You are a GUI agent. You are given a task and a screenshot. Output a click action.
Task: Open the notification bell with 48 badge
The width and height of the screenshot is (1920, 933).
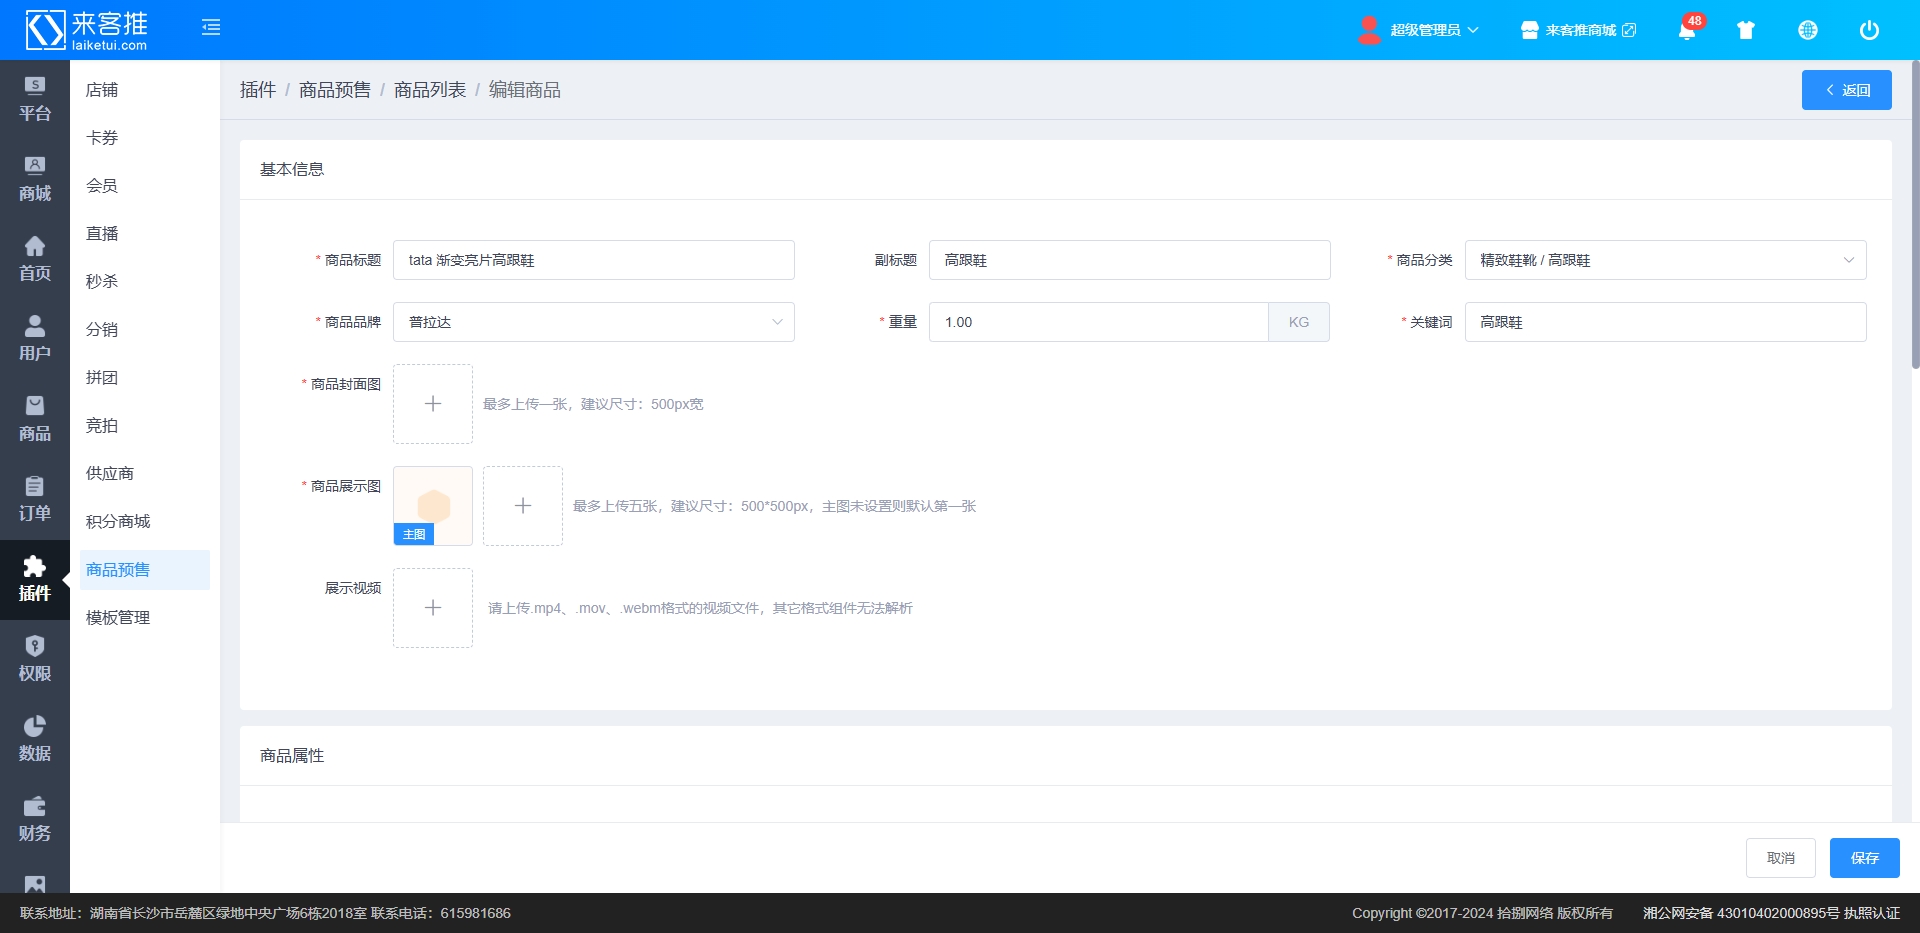1687,30
